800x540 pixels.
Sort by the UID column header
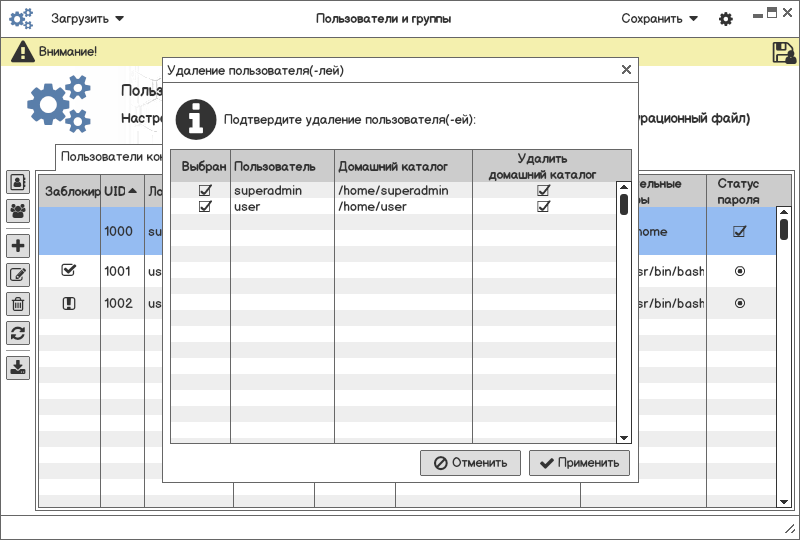click(122, 191)
